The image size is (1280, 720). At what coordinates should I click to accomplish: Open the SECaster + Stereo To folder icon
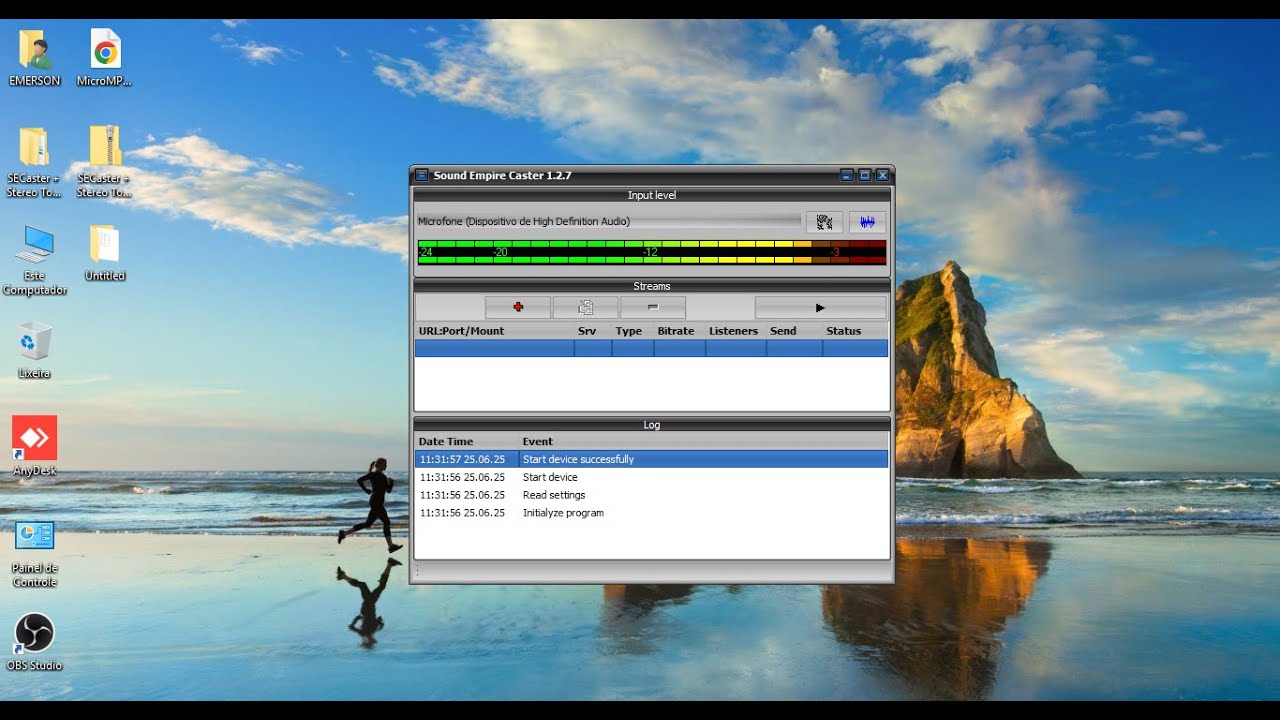point(35,162)
